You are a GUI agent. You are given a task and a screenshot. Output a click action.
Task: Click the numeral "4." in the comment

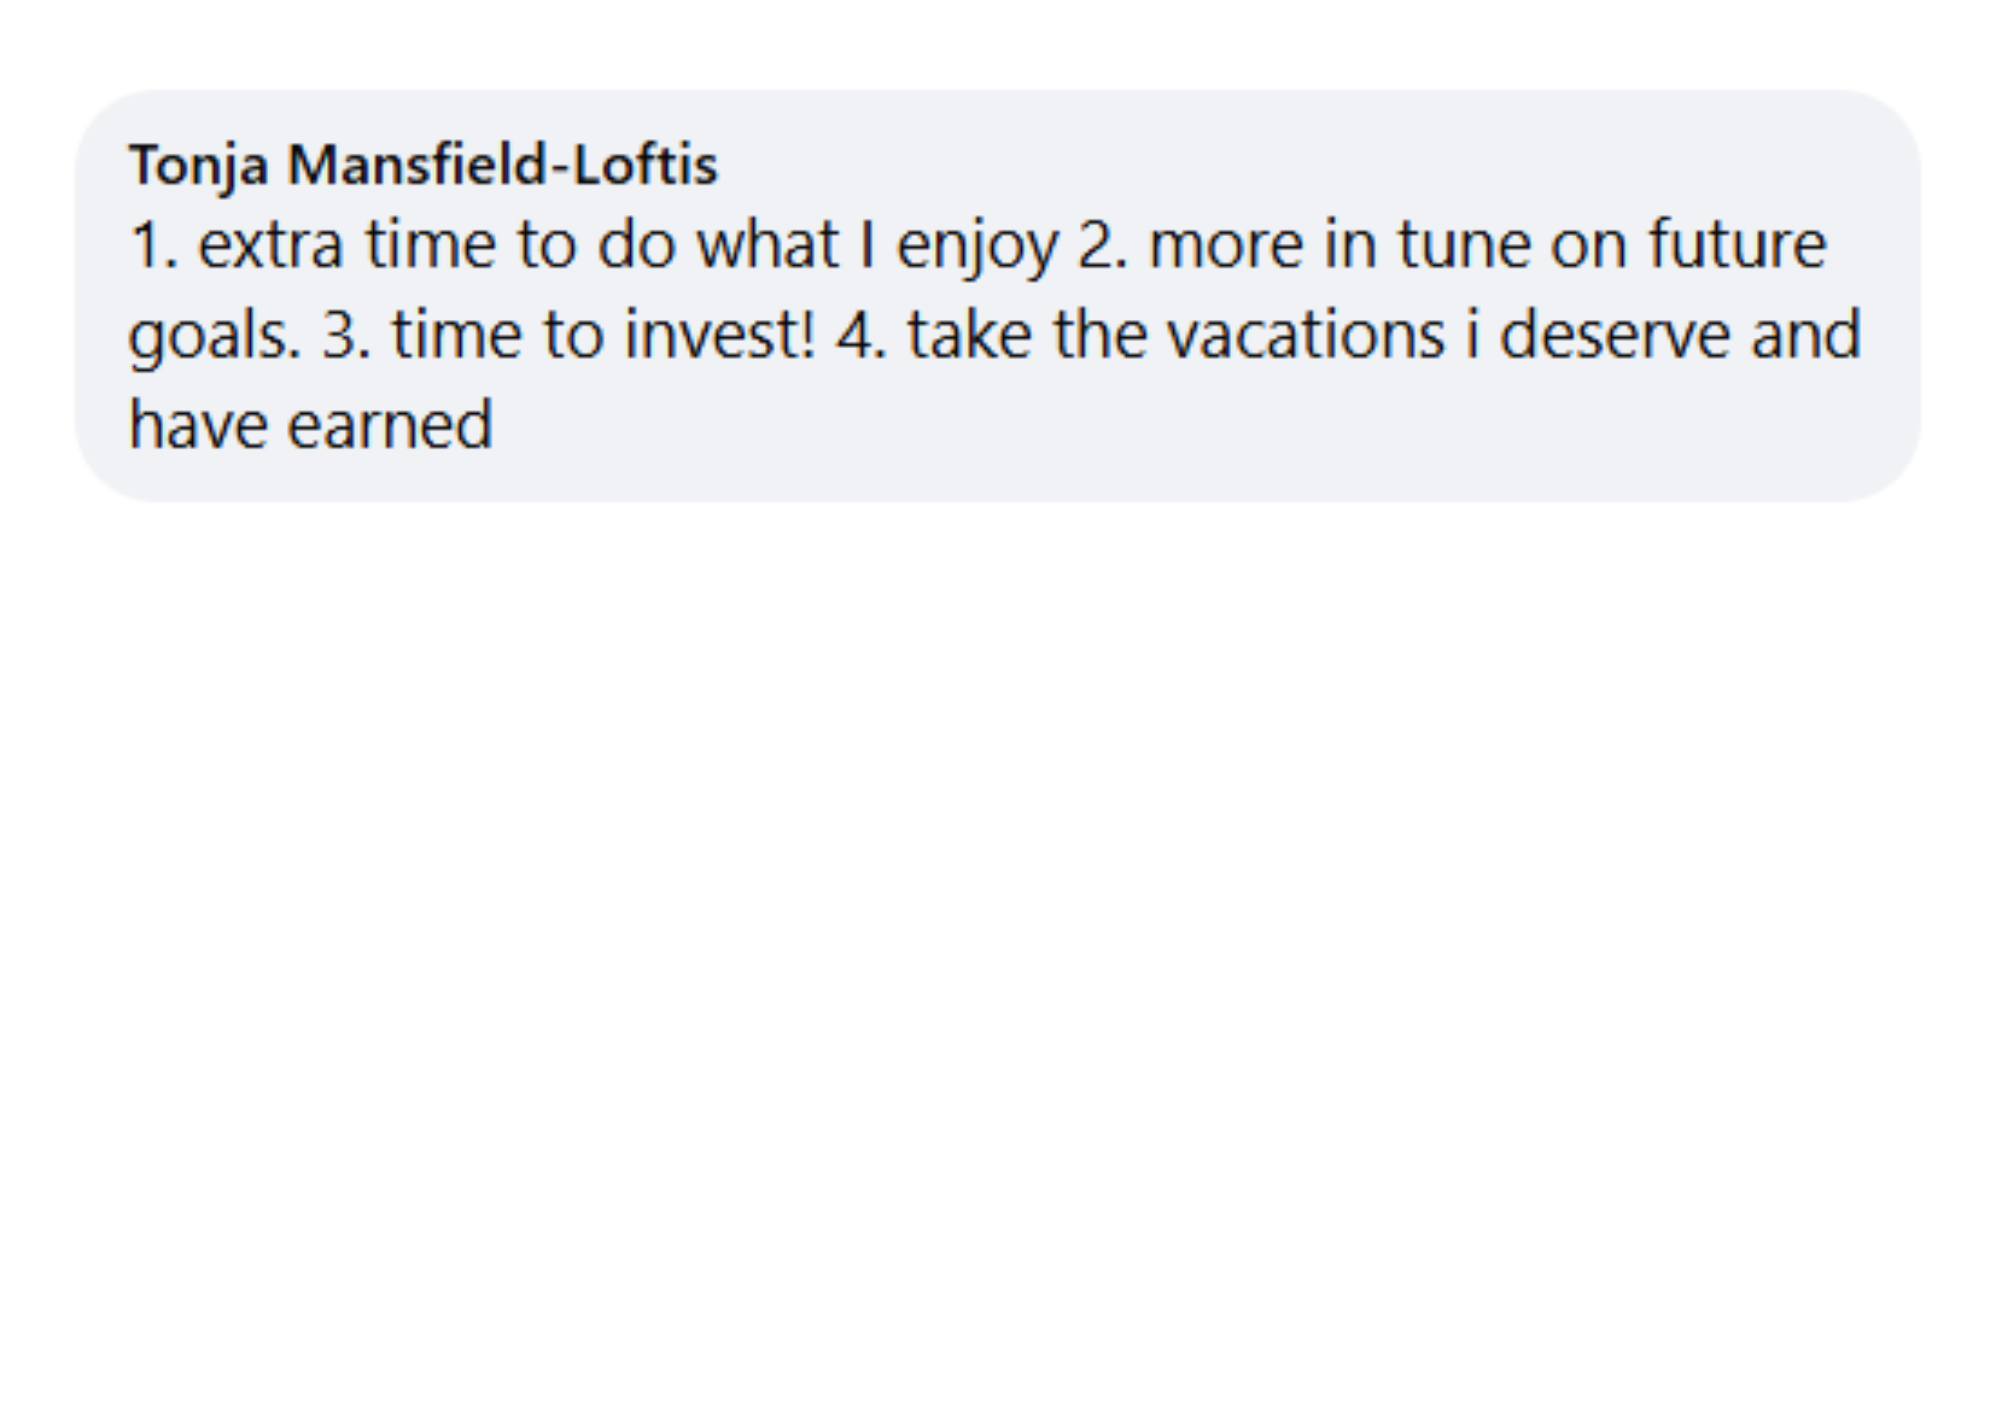point(862,336)
